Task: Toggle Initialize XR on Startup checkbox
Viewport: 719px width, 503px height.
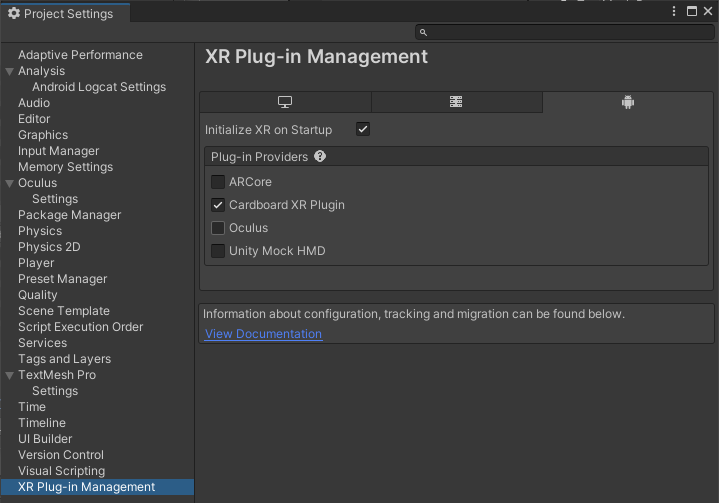Action: 363,129
